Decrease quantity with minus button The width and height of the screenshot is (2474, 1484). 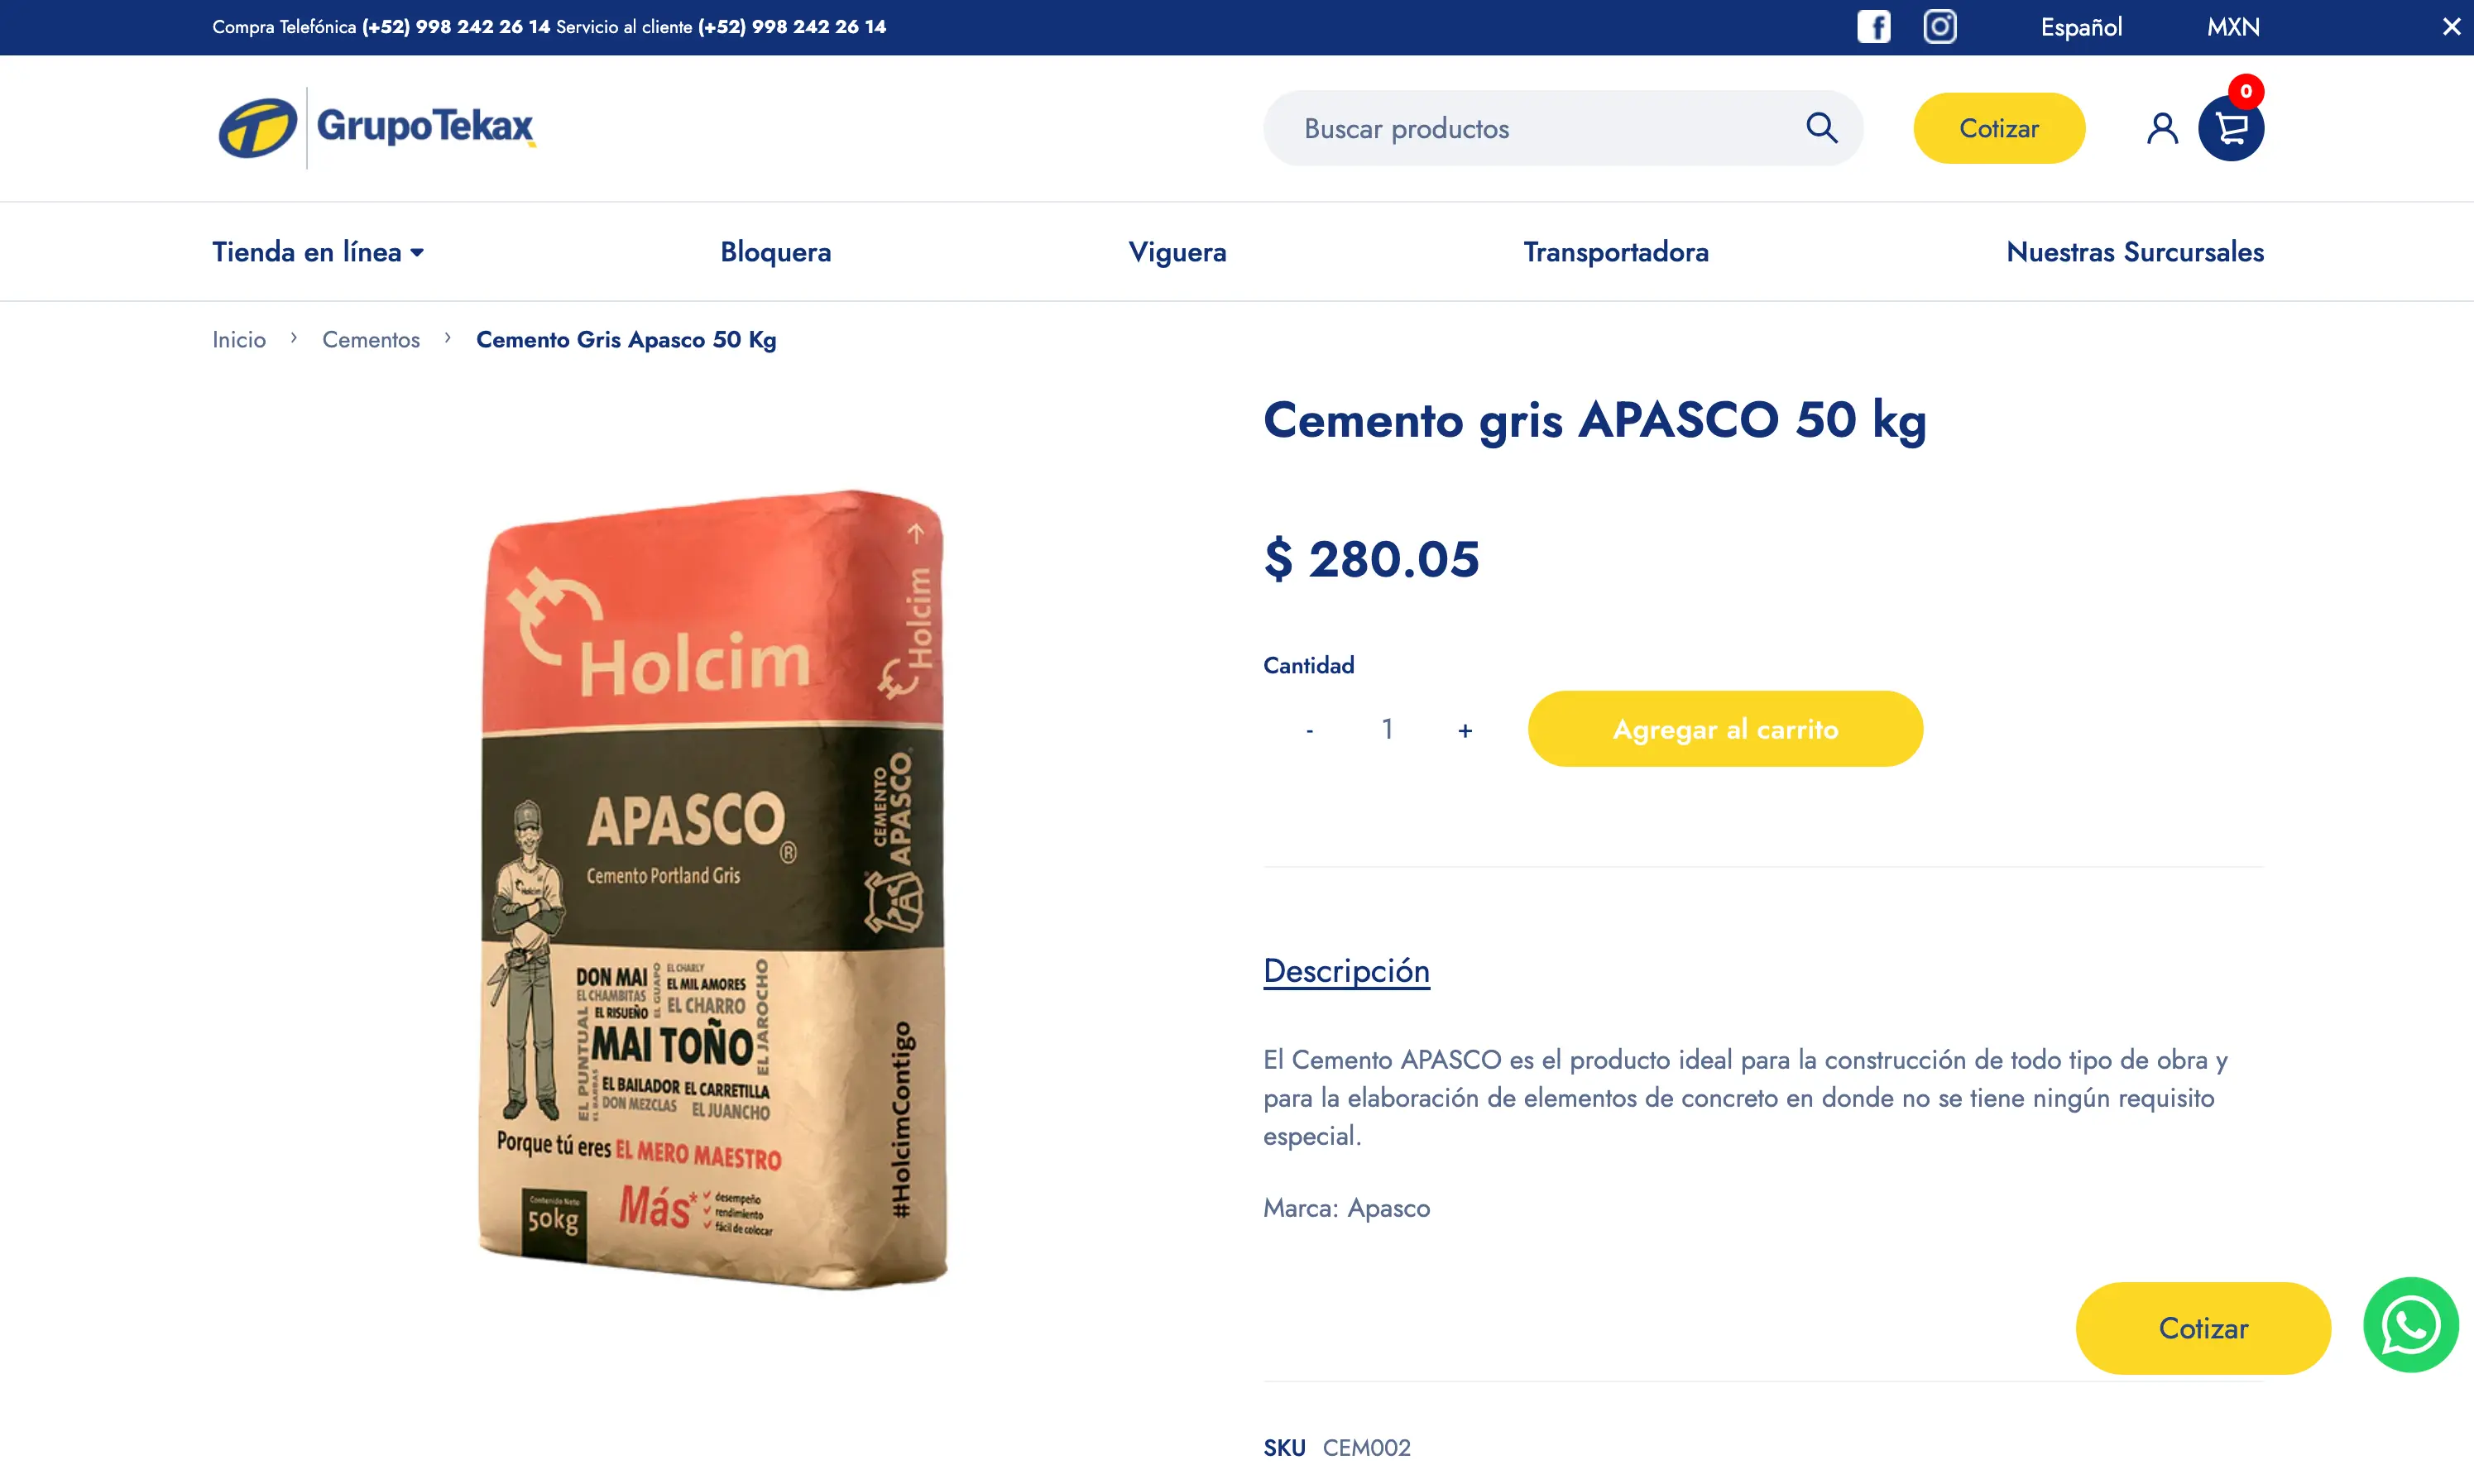click(x=1309, y=730)
